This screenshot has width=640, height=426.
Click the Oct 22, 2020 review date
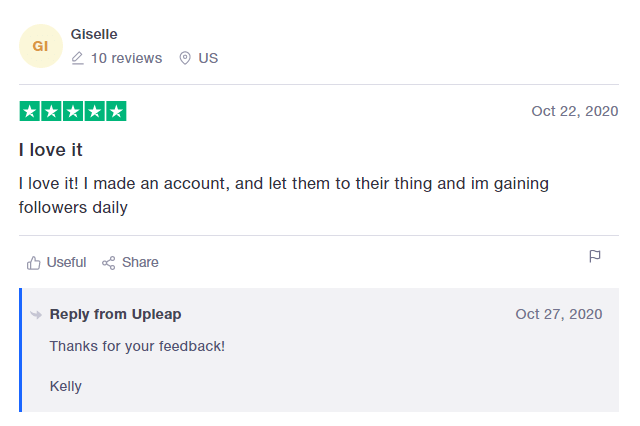pyautogui.click(x=575, y=111)
